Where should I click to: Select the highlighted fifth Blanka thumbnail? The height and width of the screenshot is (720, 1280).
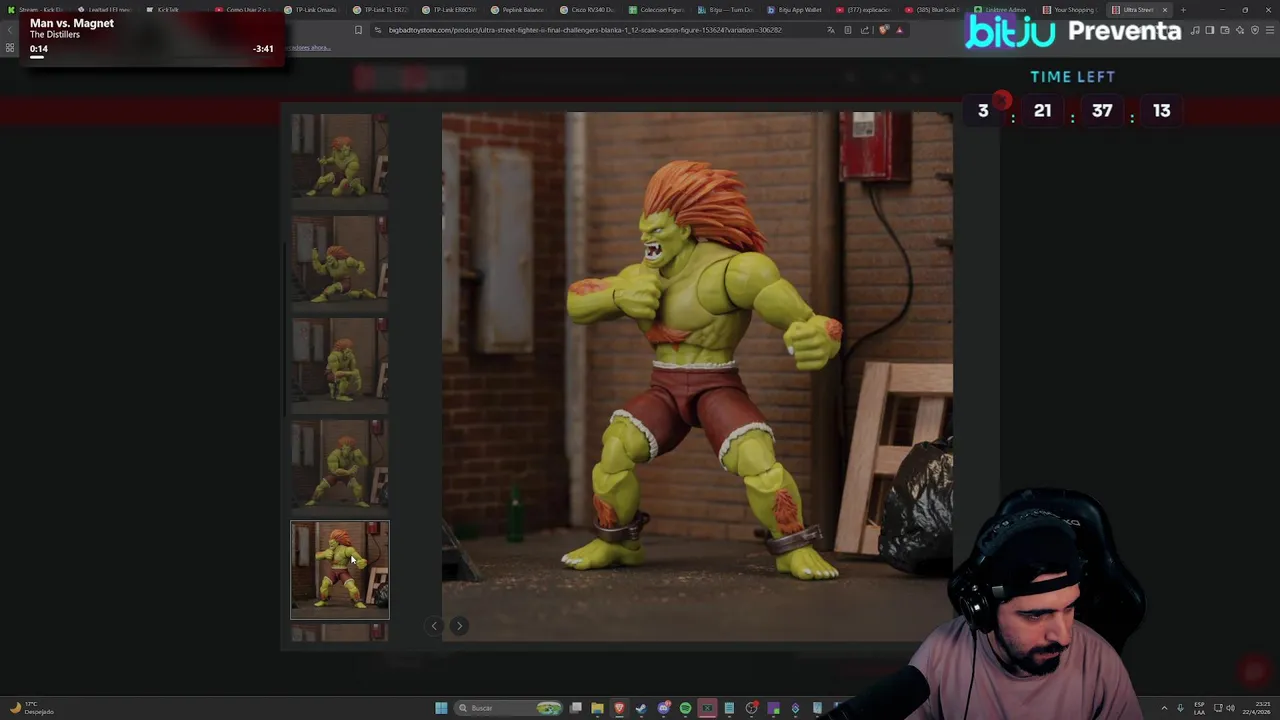point(340,569)
